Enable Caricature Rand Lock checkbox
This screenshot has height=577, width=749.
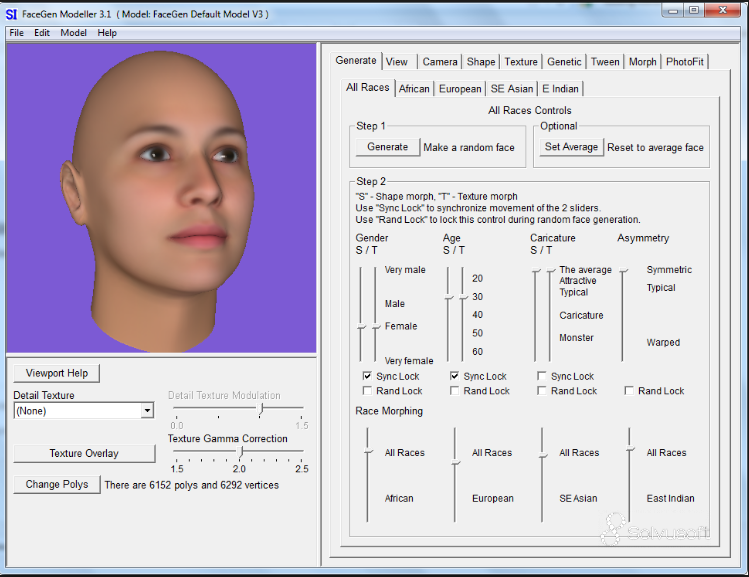pos(542,391)
